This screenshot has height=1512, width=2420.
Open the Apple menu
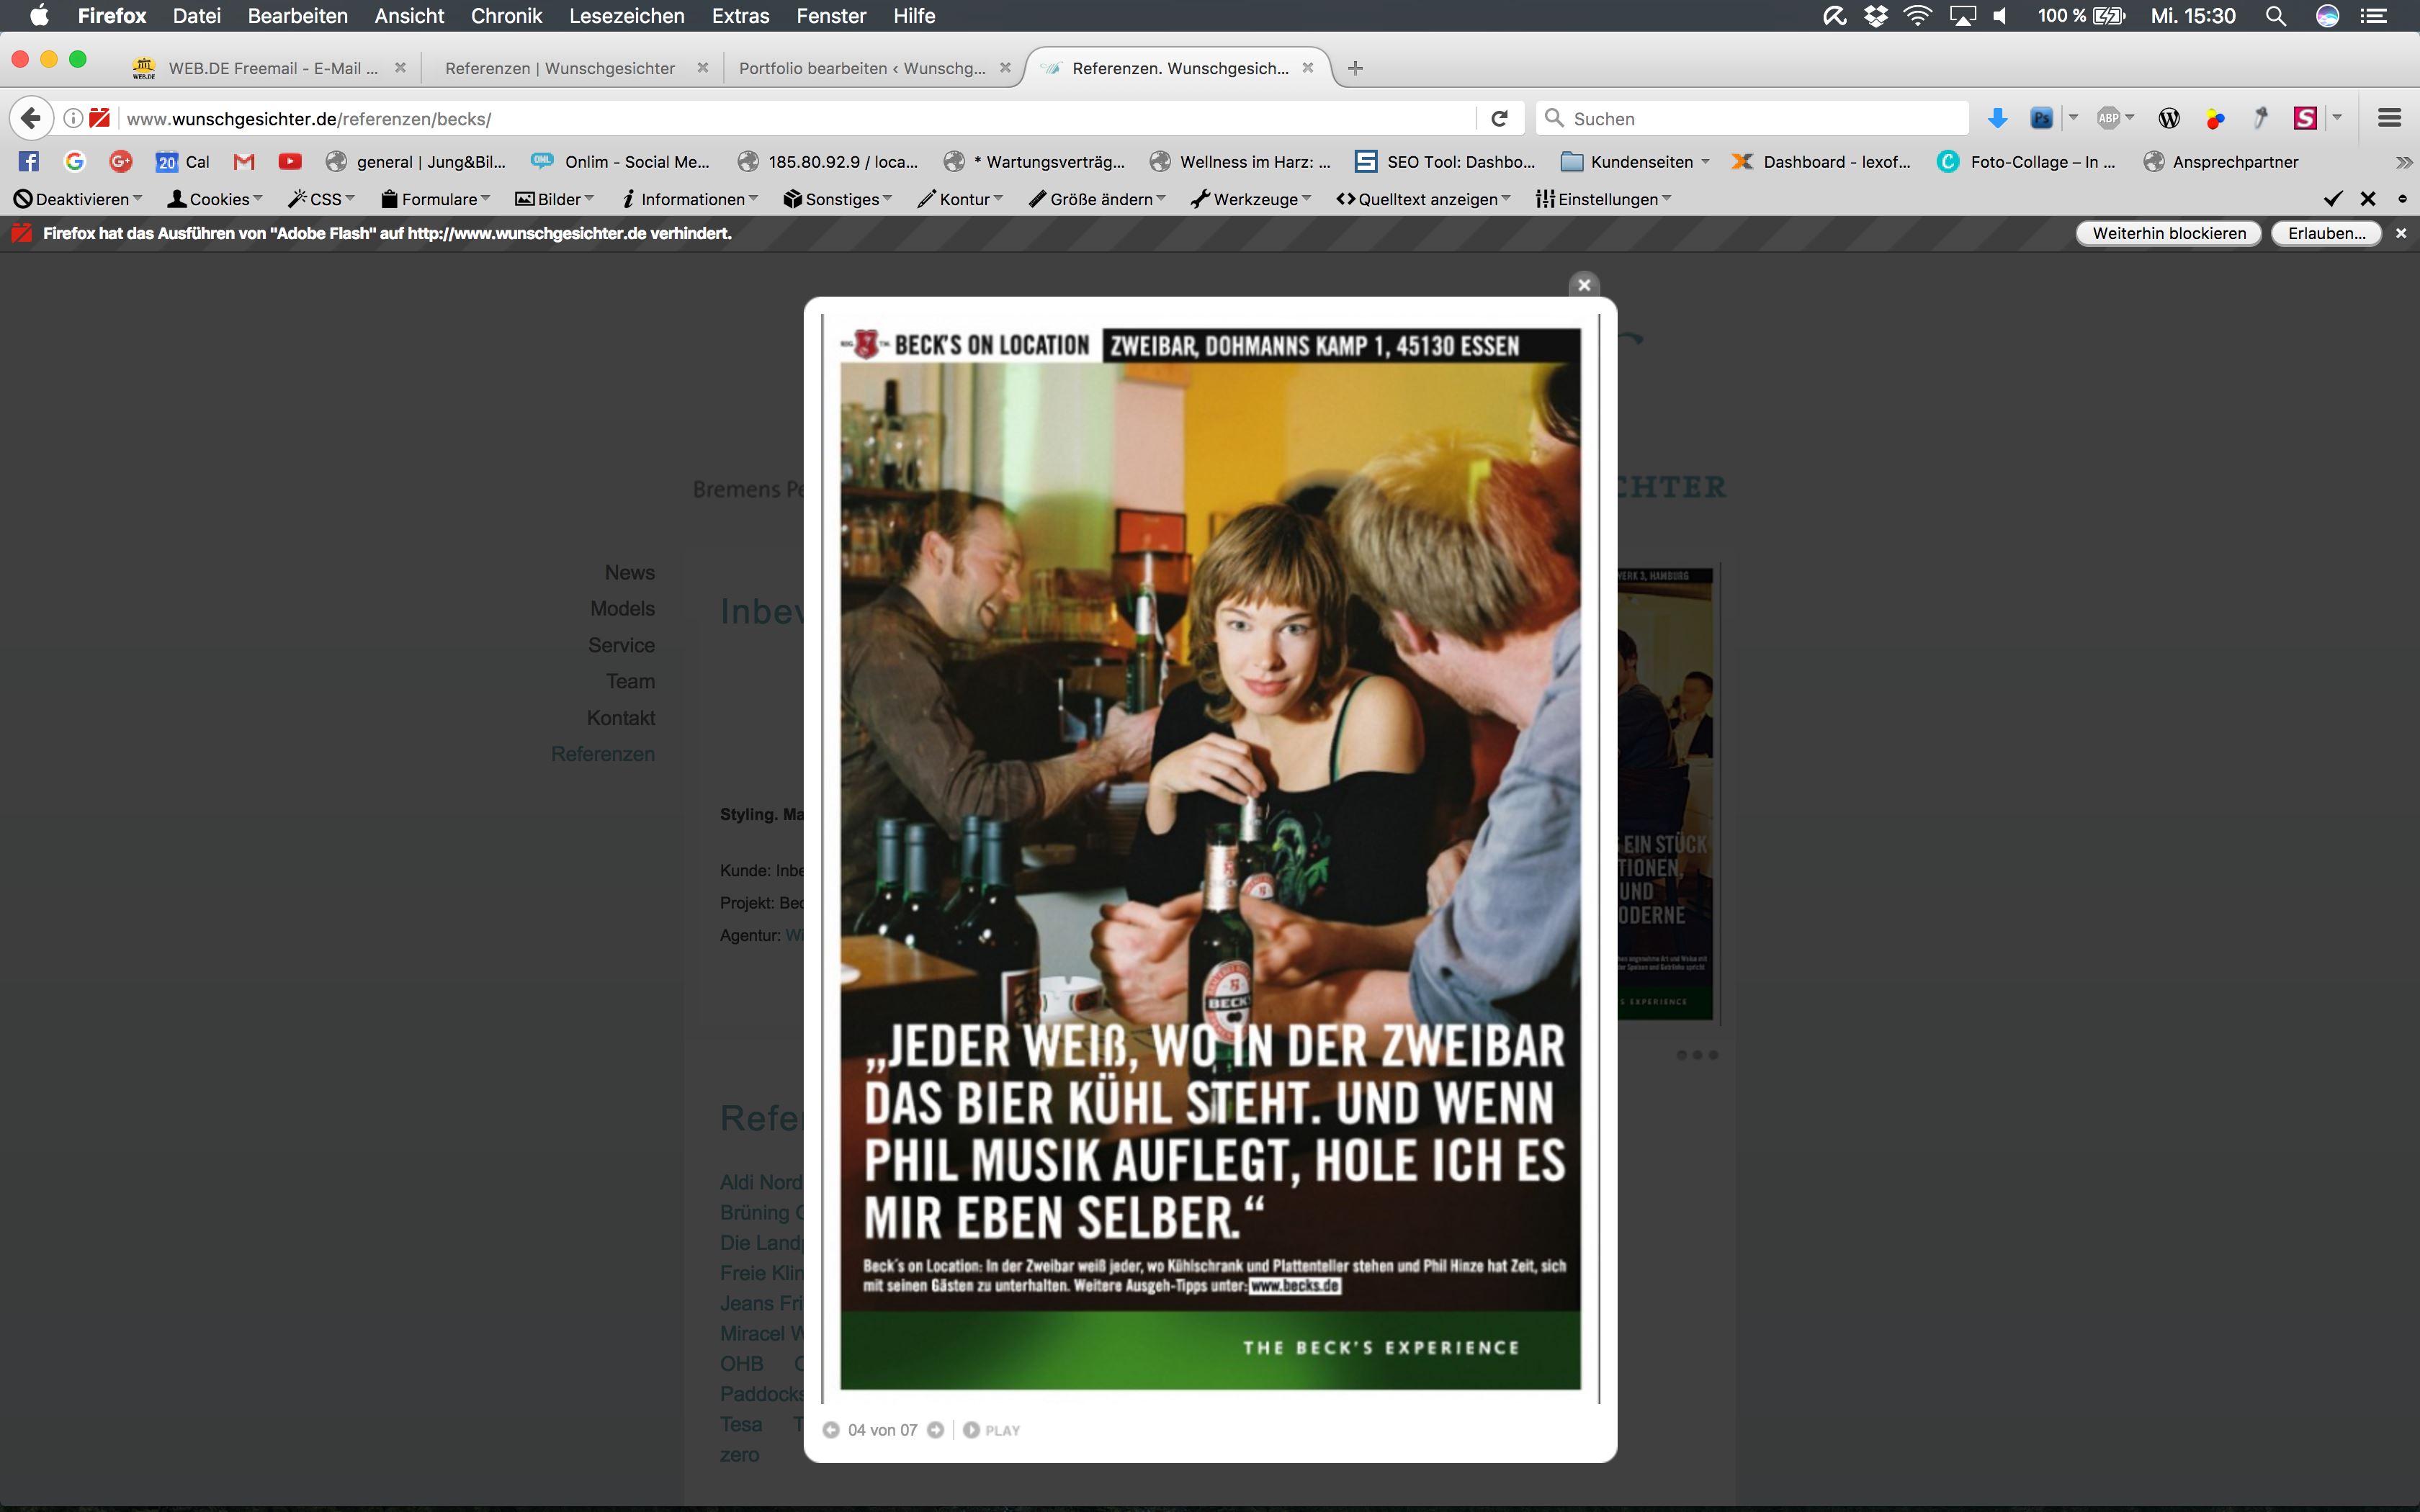click(39, 15)
